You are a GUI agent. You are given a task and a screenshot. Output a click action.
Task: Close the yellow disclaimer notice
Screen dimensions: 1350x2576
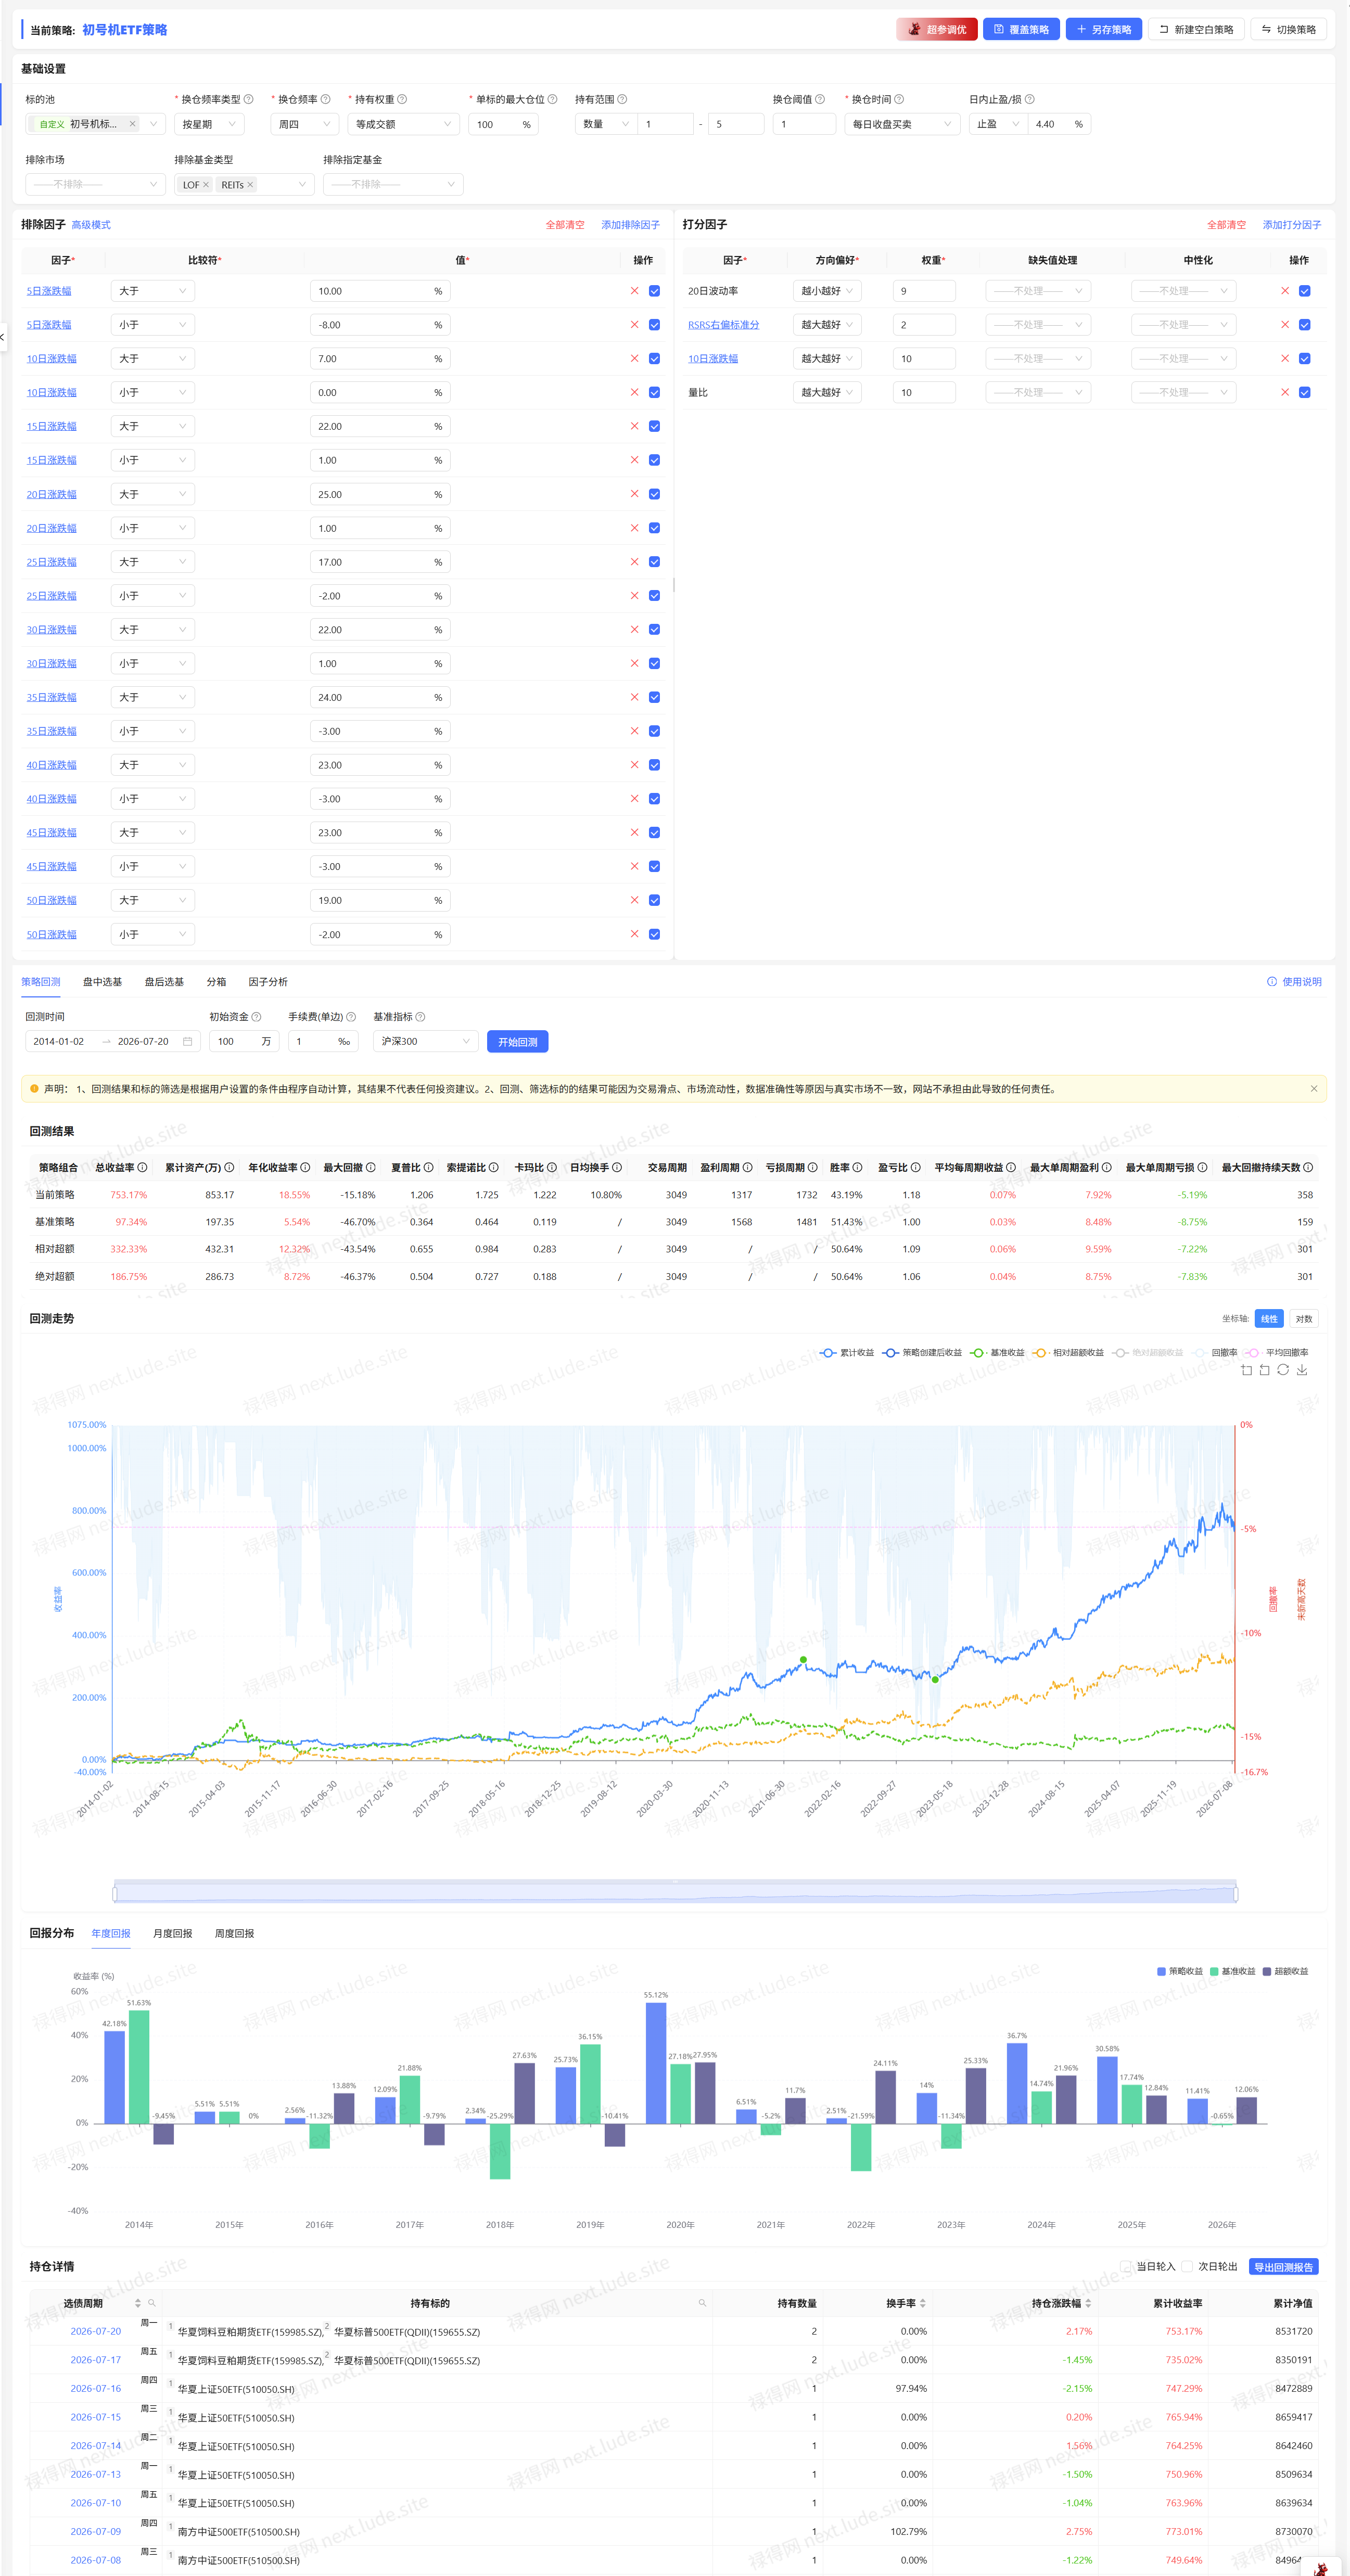click(x=1313, y=1089)
